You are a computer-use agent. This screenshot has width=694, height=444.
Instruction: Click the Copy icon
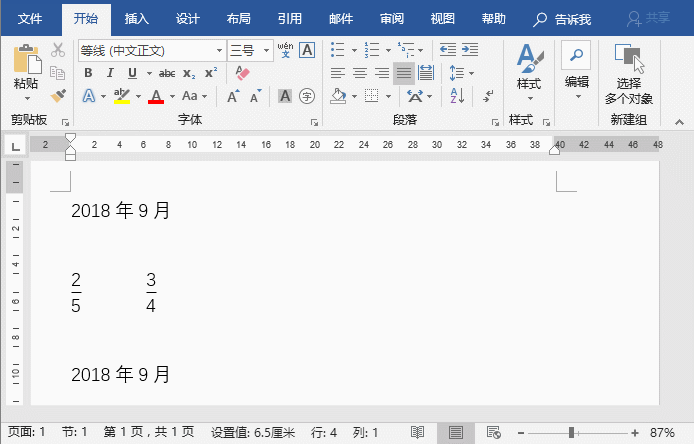[x=58, y=73]
